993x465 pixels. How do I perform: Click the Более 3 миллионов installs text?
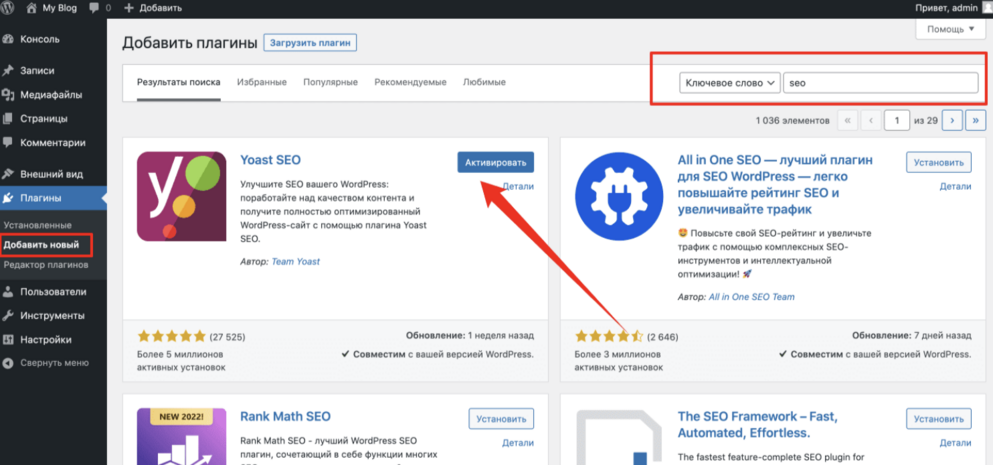click(x=619, y=360)
